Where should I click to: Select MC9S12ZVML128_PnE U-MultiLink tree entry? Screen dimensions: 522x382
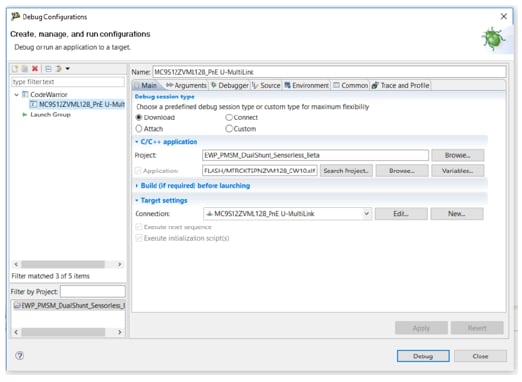click(x=77, y=104)
